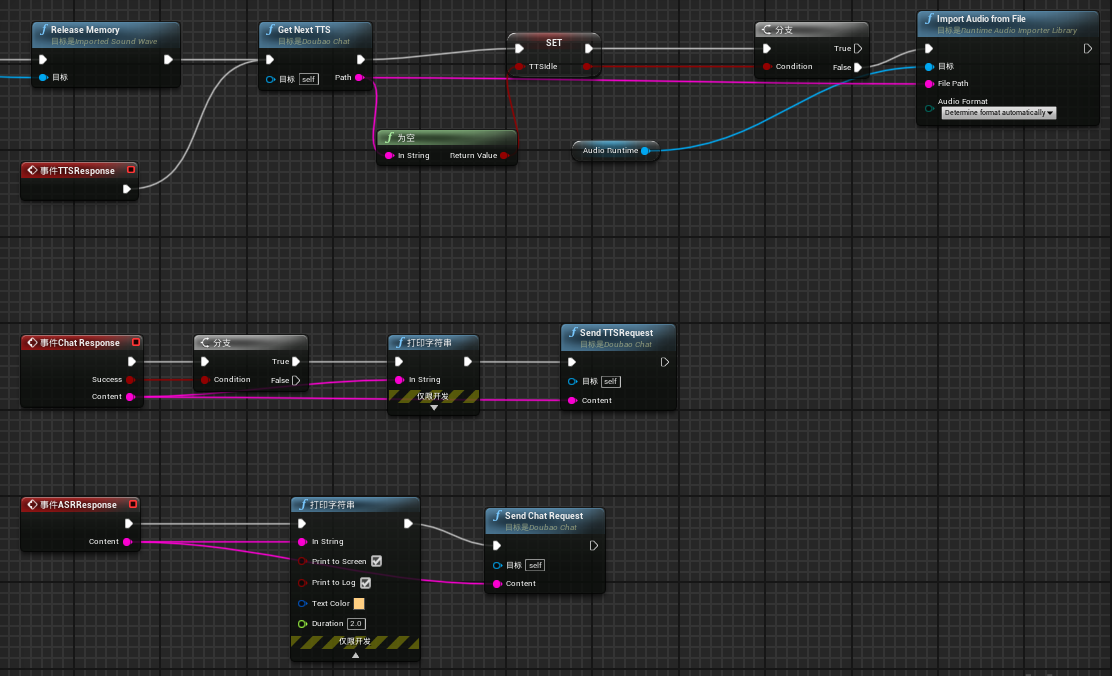Click the ASRResponse event delegate pin
Screen dimensions: 1112x676
pyautogui.click(x=133, y=504)
